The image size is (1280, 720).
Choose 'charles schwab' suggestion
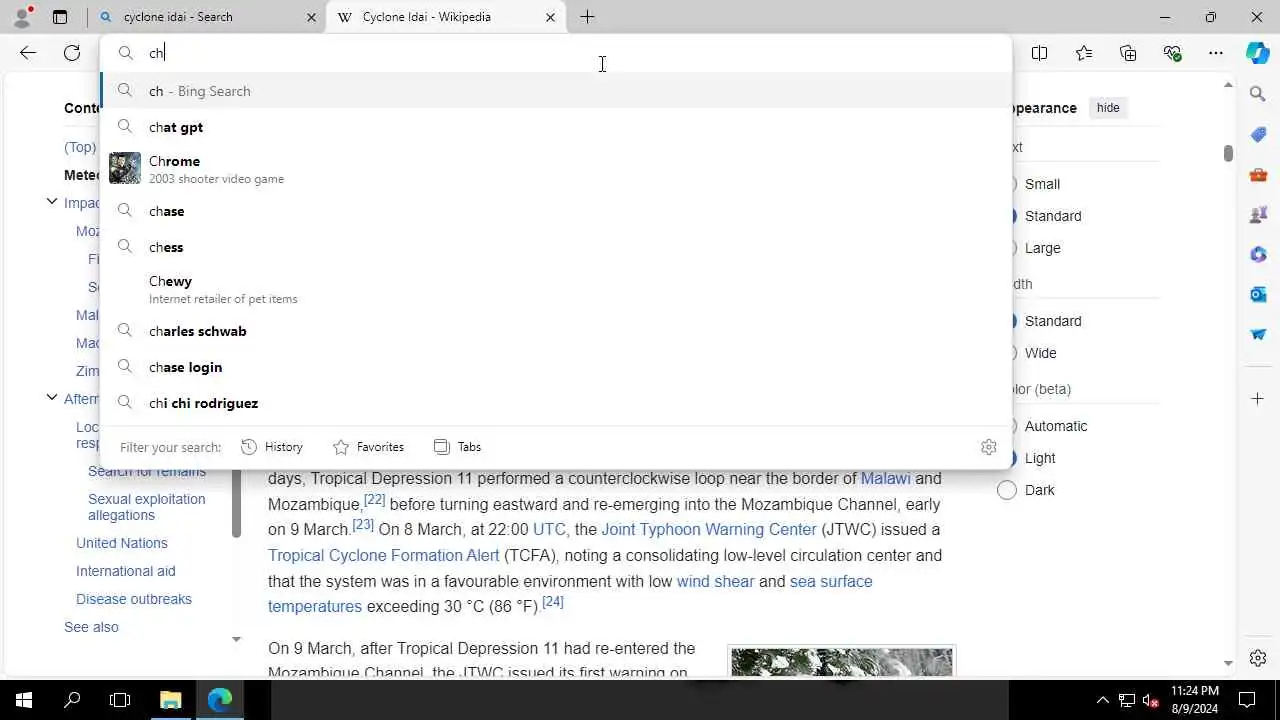[556, 331]
